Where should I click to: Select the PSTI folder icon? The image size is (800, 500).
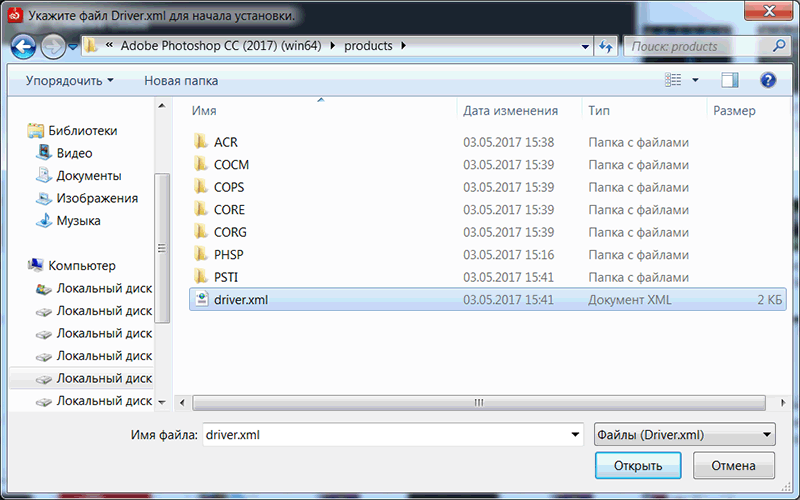[x=201, y=276]
